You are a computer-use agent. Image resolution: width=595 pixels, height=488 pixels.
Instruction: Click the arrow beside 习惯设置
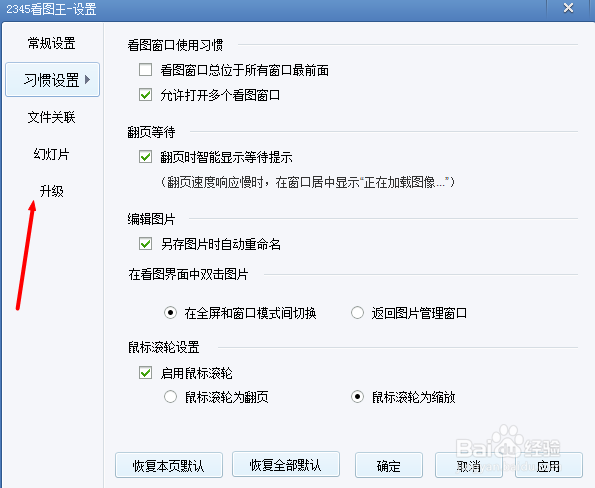point(88,79)
